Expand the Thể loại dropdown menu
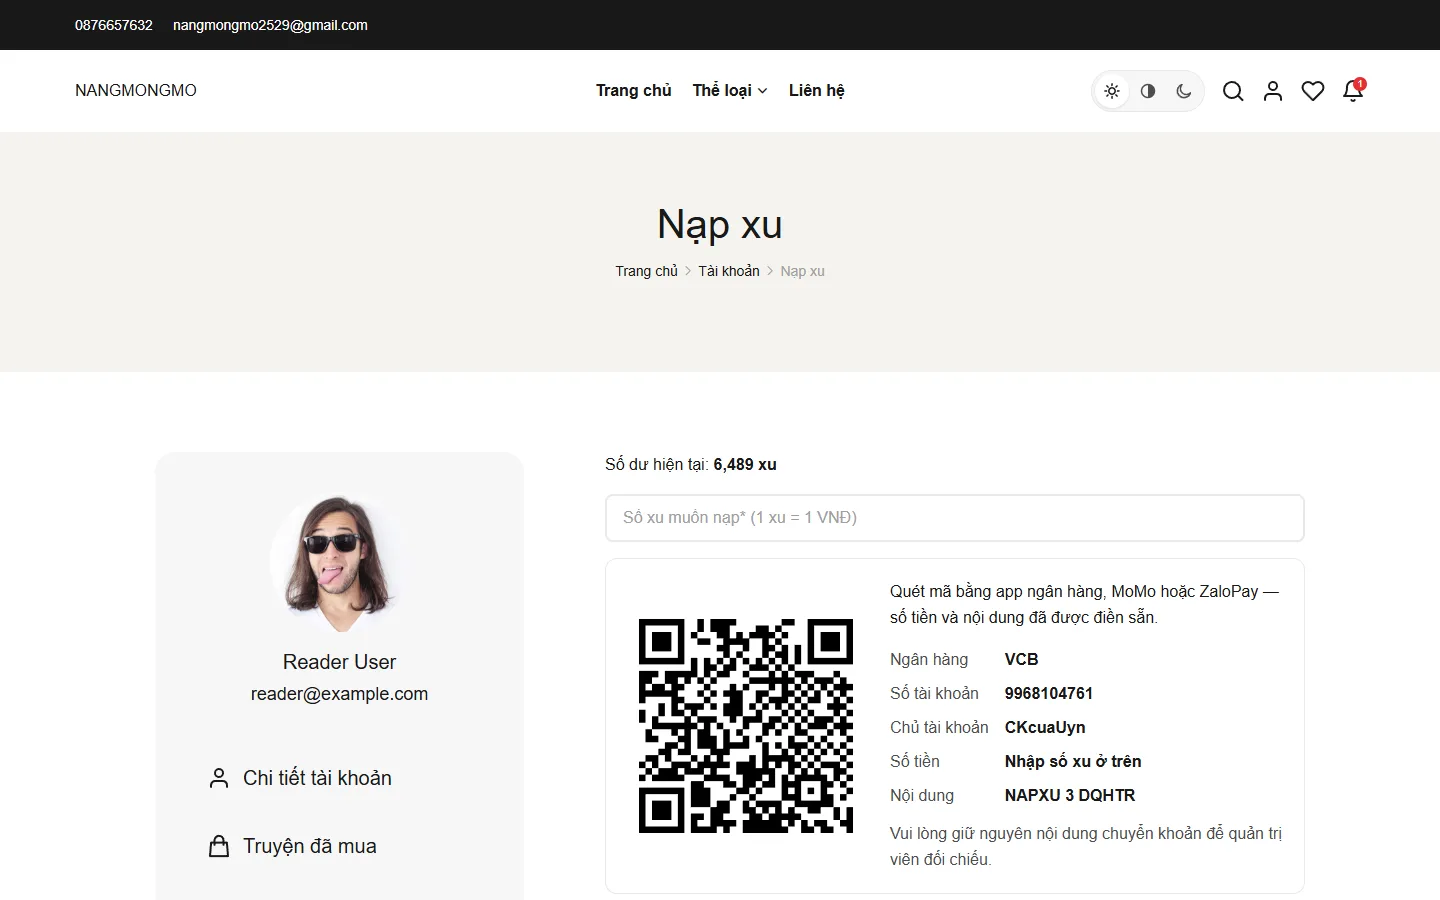Image resolution: width=1440 pixels, height=900 pixels. click(x=730, y=90)
